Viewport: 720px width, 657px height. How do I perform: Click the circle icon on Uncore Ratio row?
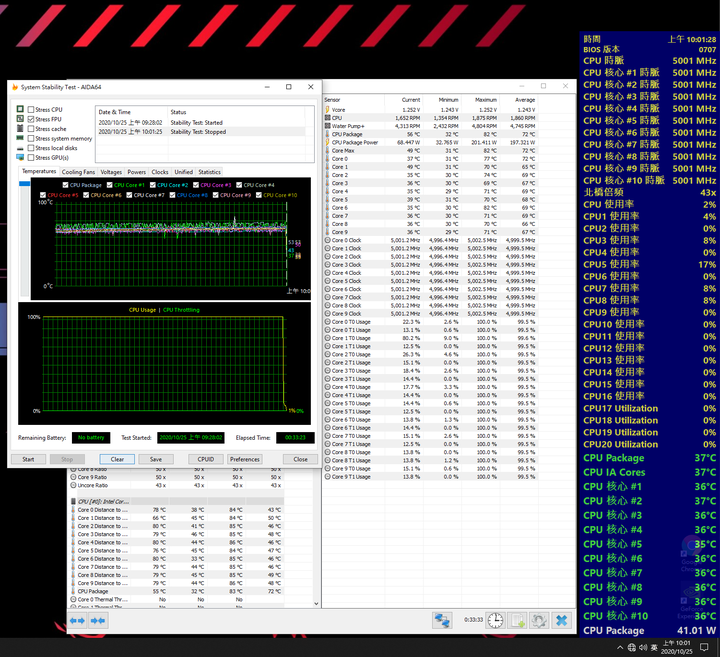click(x=73, y=485)
